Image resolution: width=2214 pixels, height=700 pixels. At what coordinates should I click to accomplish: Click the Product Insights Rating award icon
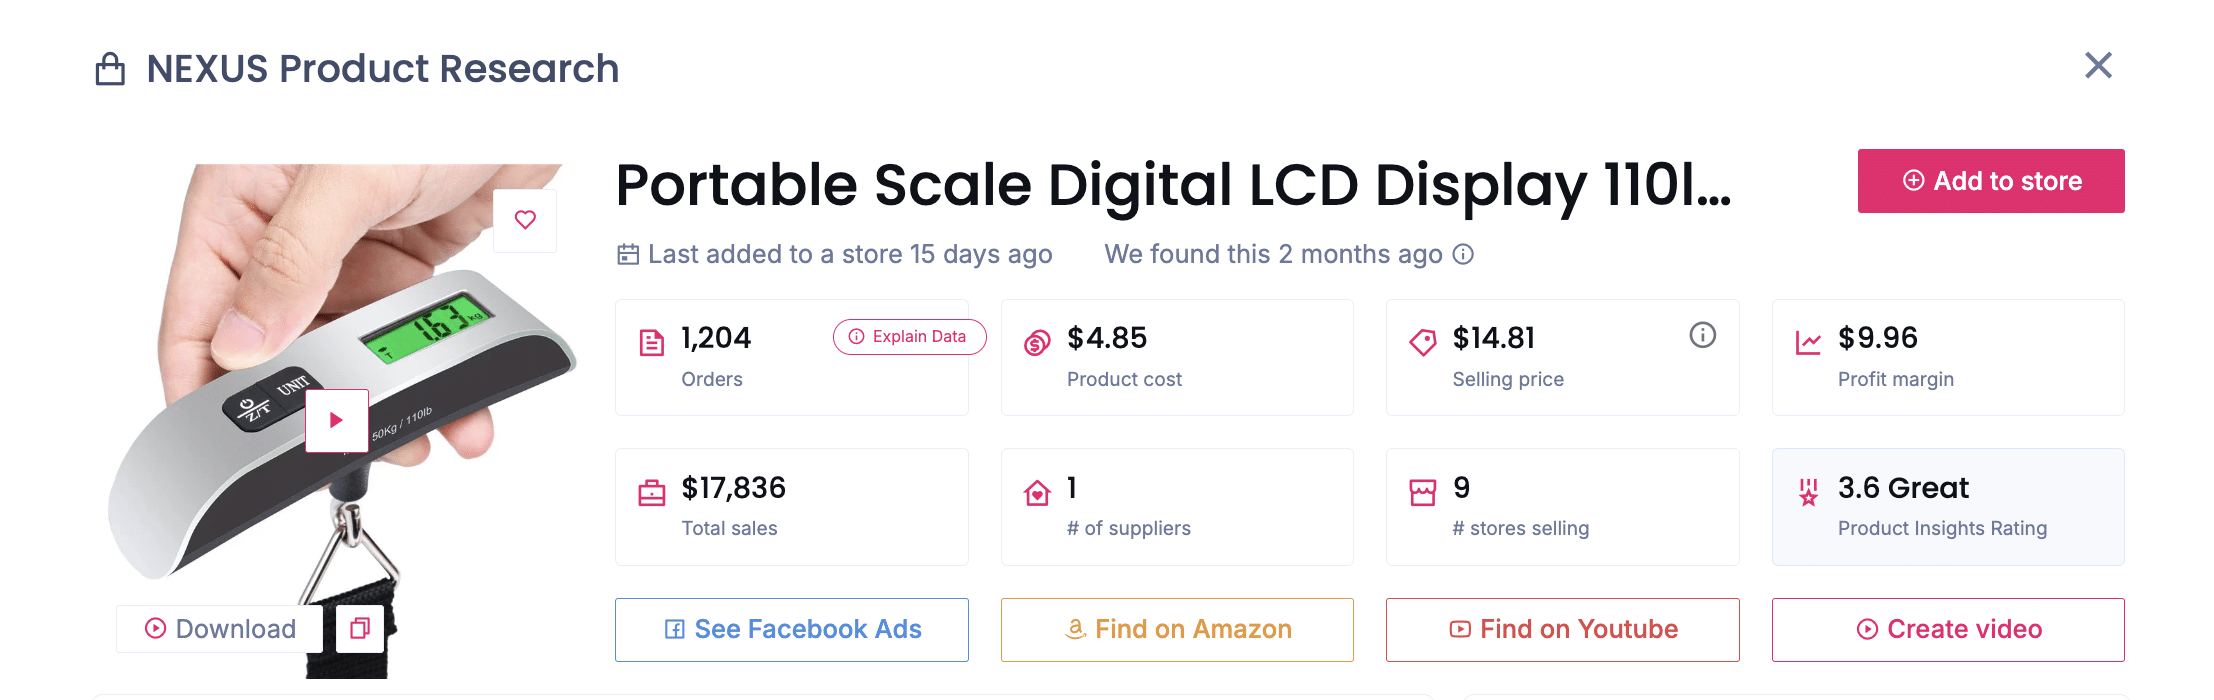point(1808,490)
